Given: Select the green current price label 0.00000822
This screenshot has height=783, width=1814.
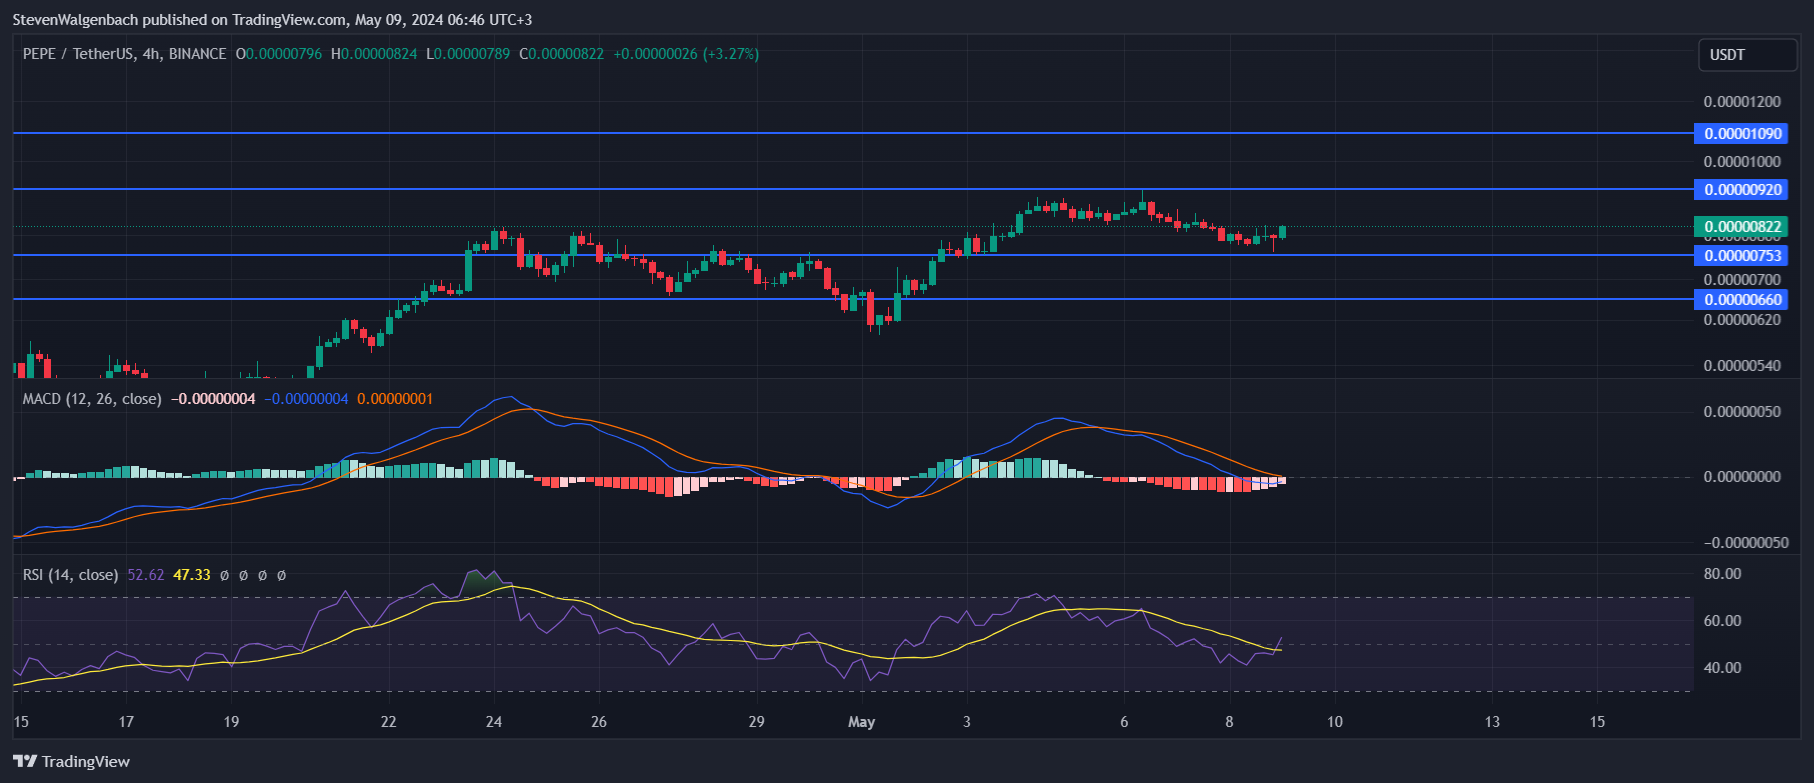Looking at the screenshot, I should click(1741, 227).
